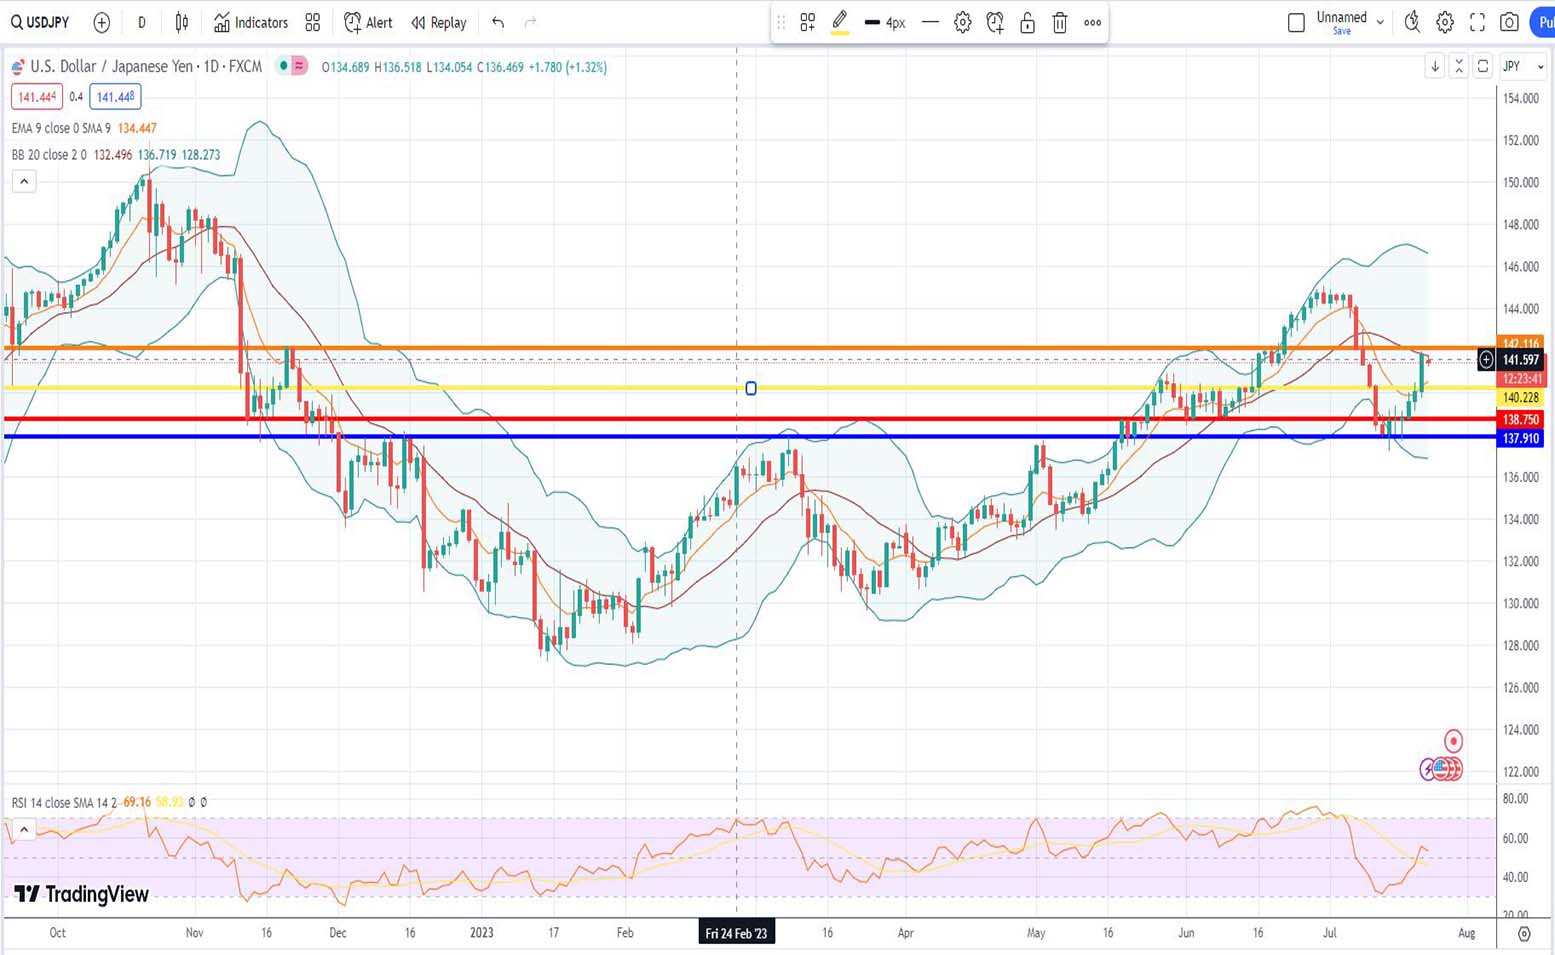Change the line color with pencil swatch
Image resolution: width=1555 pixels, height=955 pixels.
(840, 22)
